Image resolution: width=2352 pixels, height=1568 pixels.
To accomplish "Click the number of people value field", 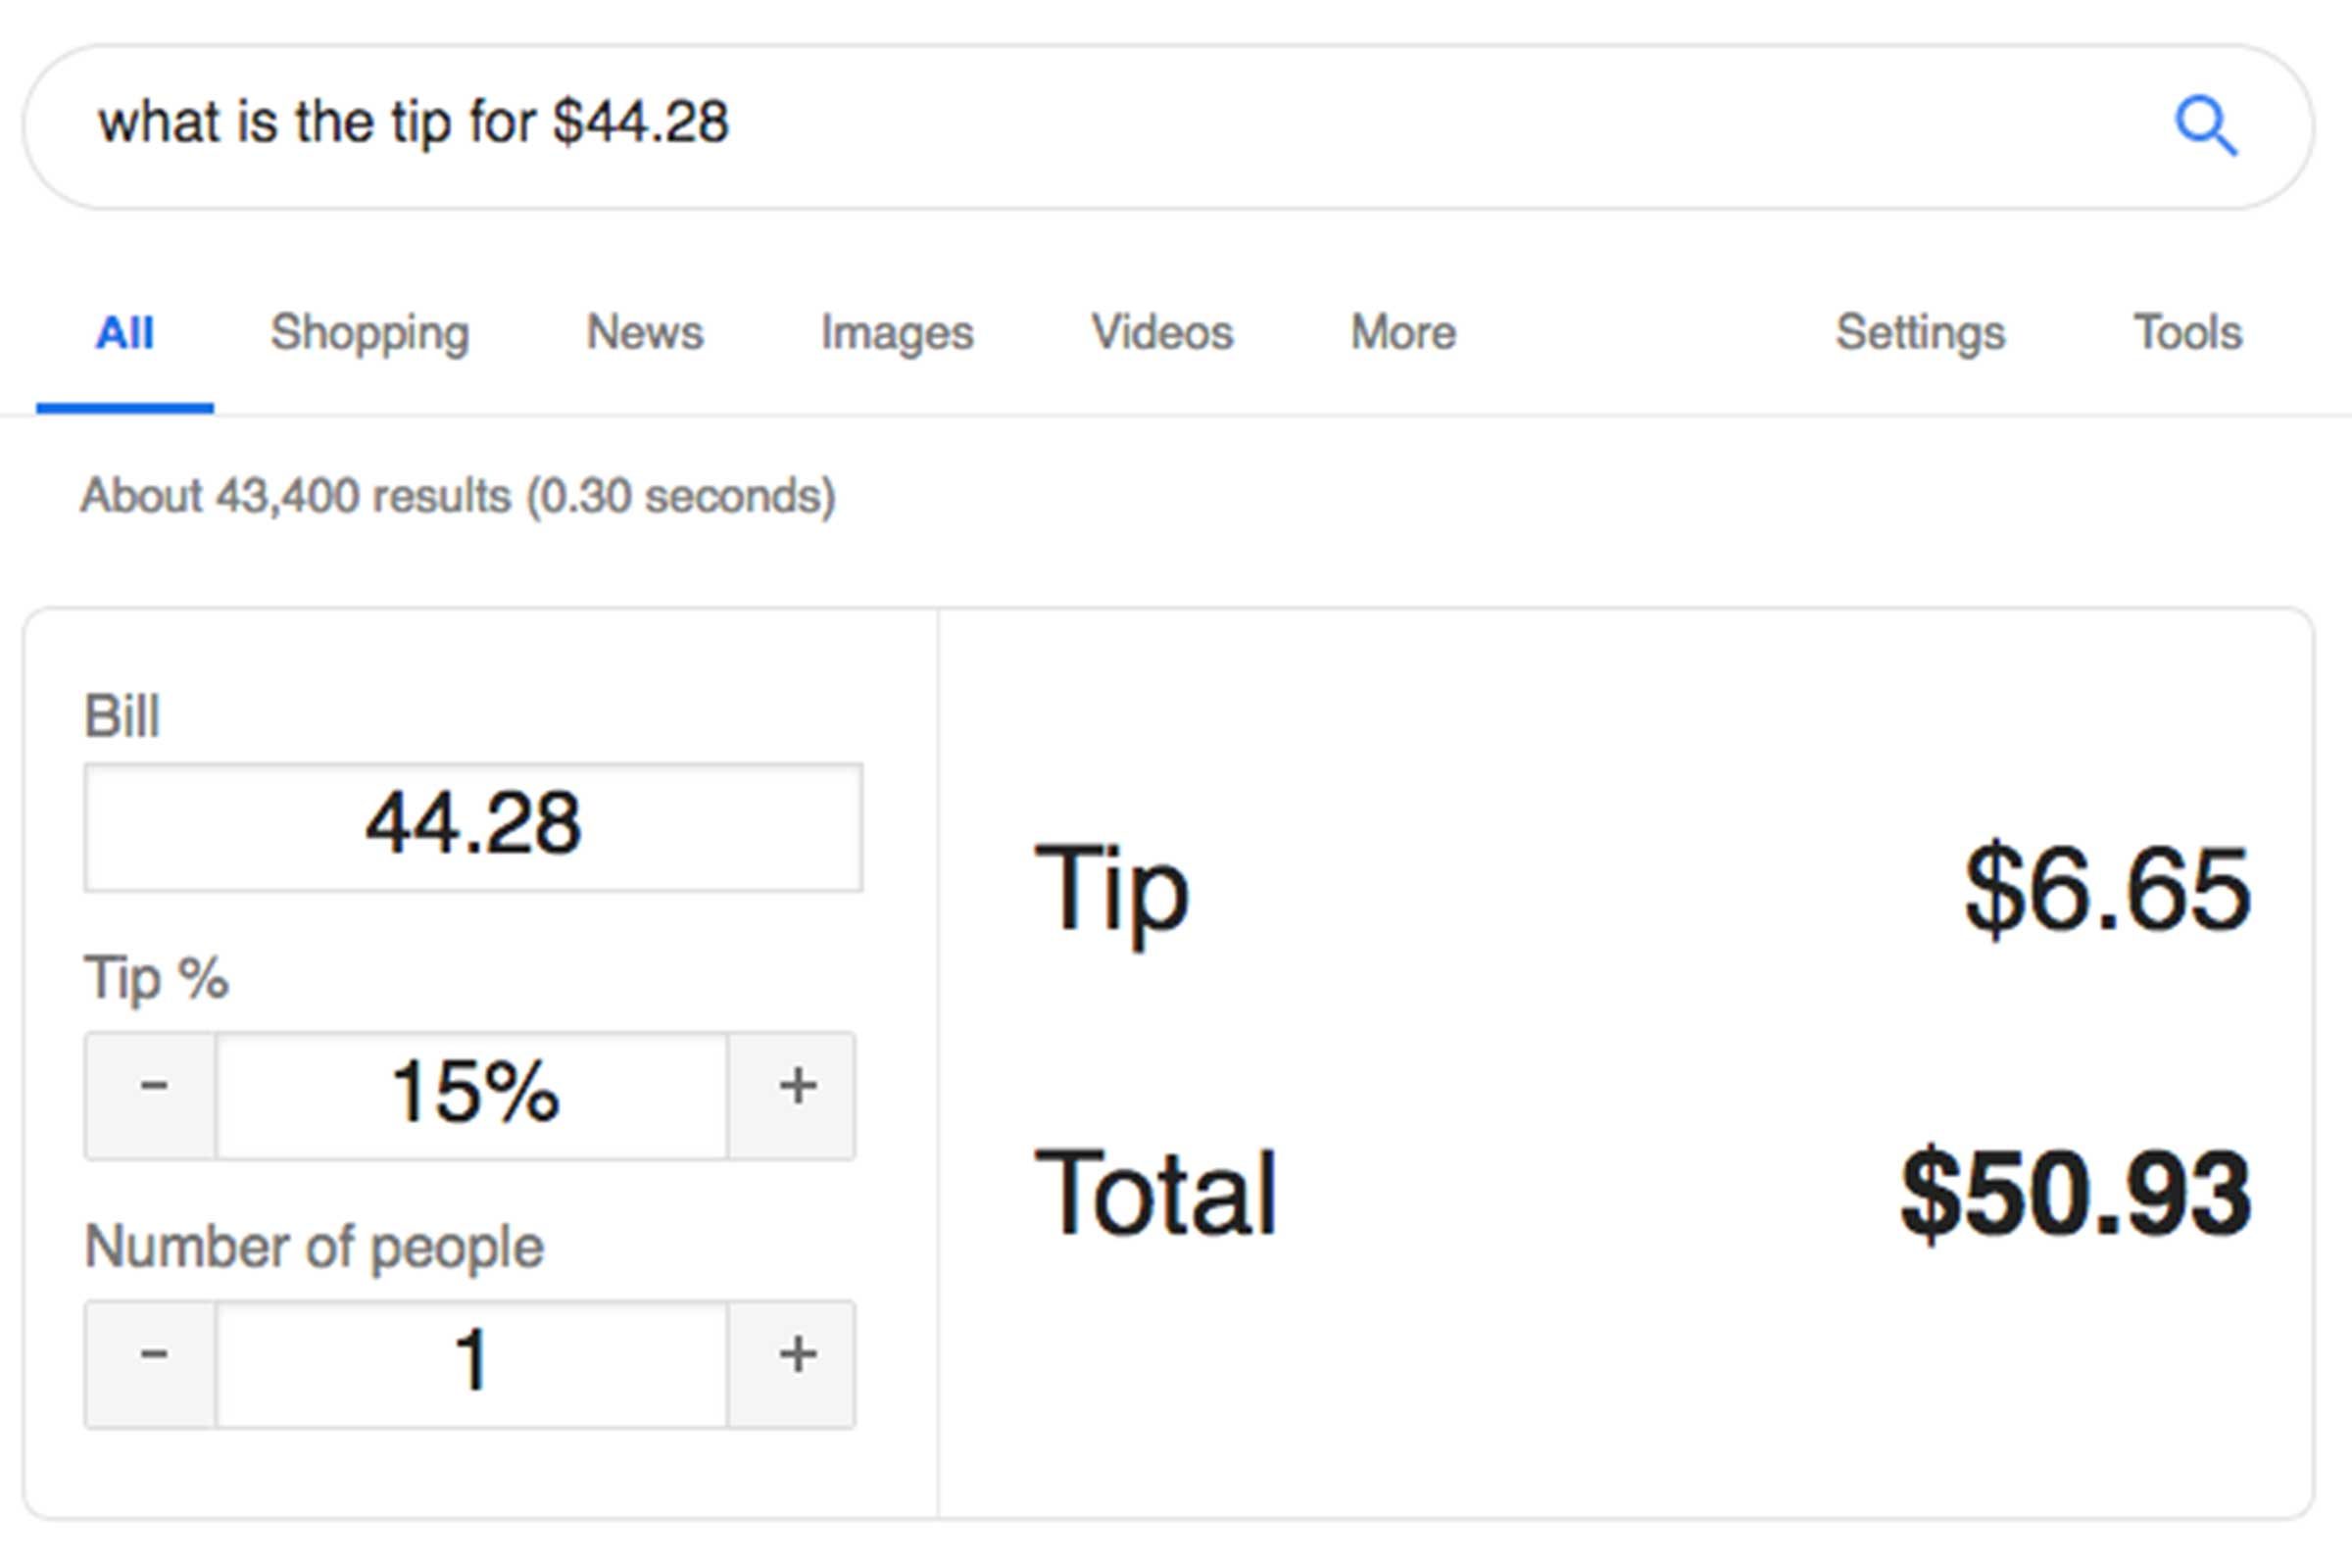I will click(472, 1364).
